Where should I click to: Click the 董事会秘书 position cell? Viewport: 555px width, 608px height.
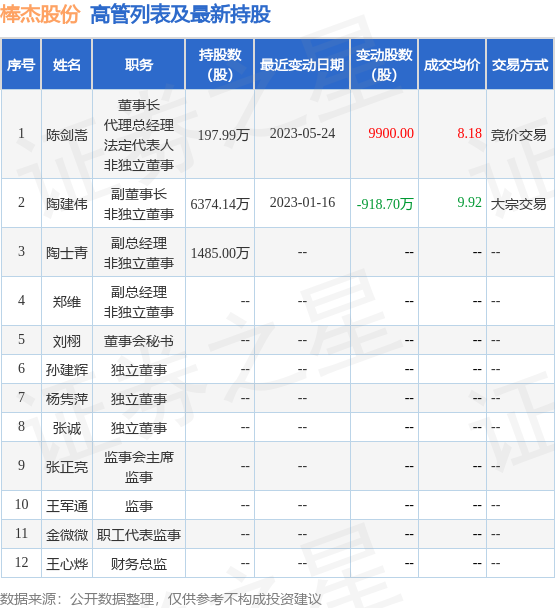(138, 341)
